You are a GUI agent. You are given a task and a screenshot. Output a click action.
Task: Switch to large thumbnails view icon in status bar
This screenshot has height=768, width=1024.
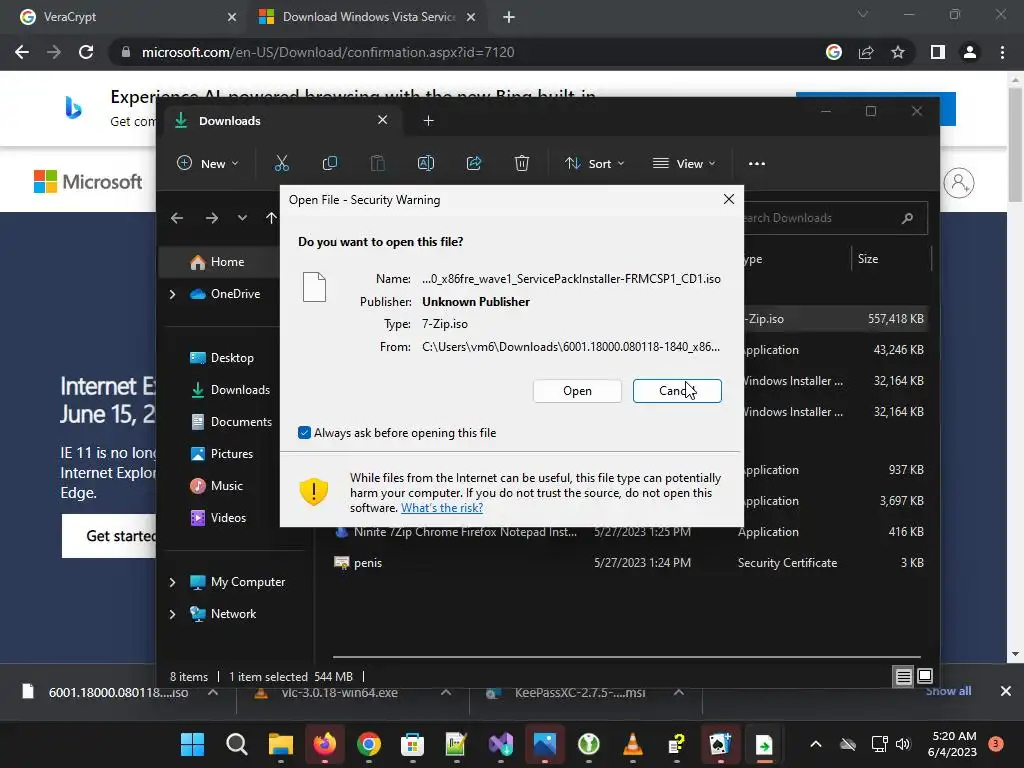[x=925, y=677]
